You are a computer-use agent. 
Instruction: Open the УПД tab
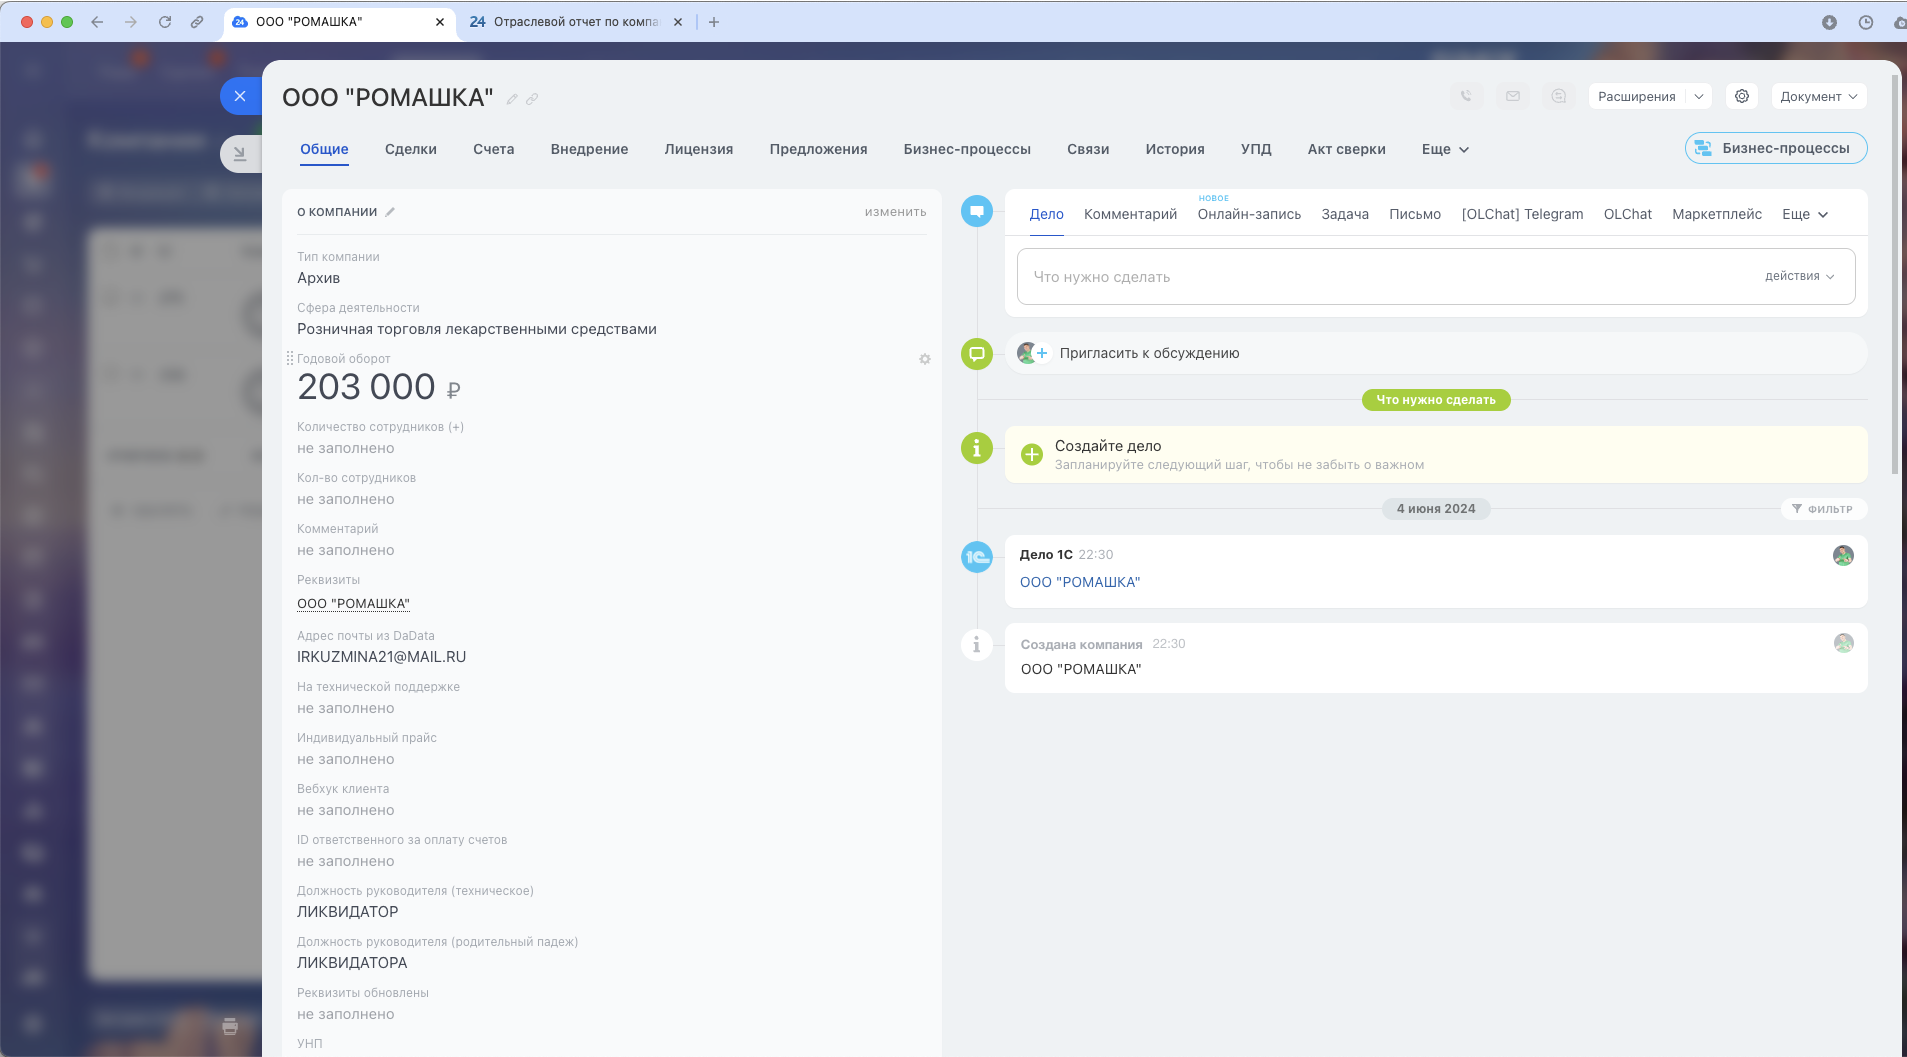1256,149
